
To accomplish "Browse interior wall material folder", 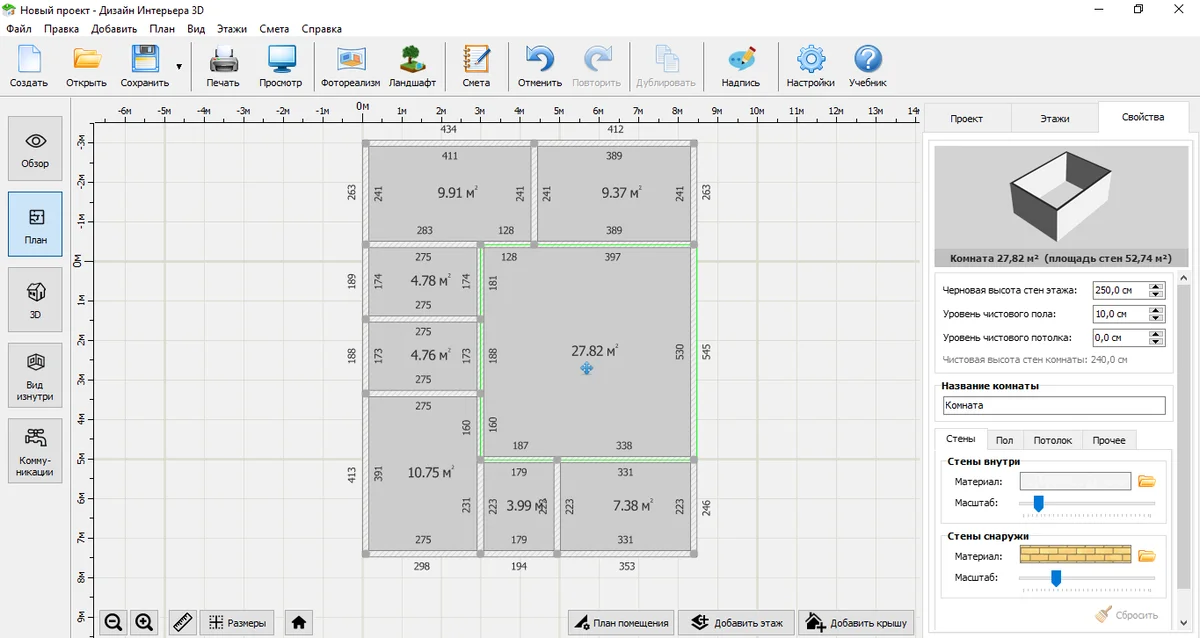I will tap(1147, 482).
